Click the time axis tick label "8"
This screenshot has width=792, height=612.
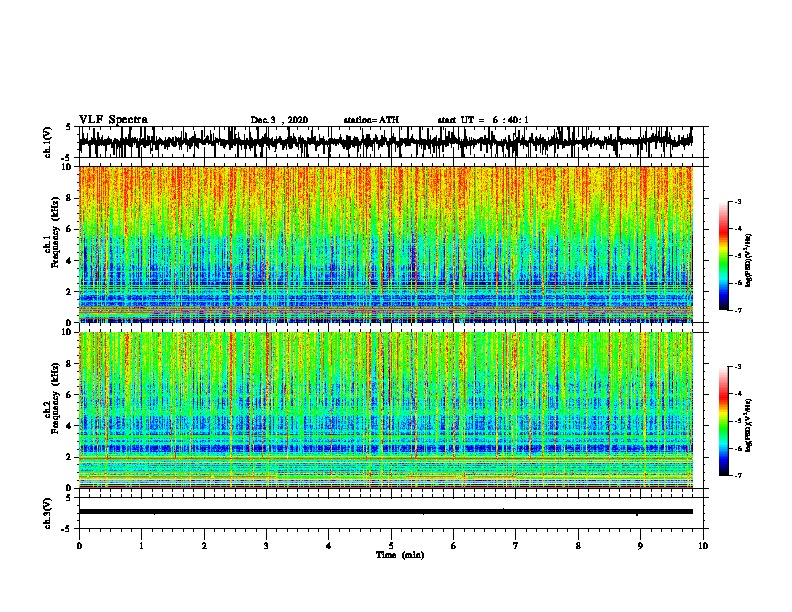coord(578,545)
